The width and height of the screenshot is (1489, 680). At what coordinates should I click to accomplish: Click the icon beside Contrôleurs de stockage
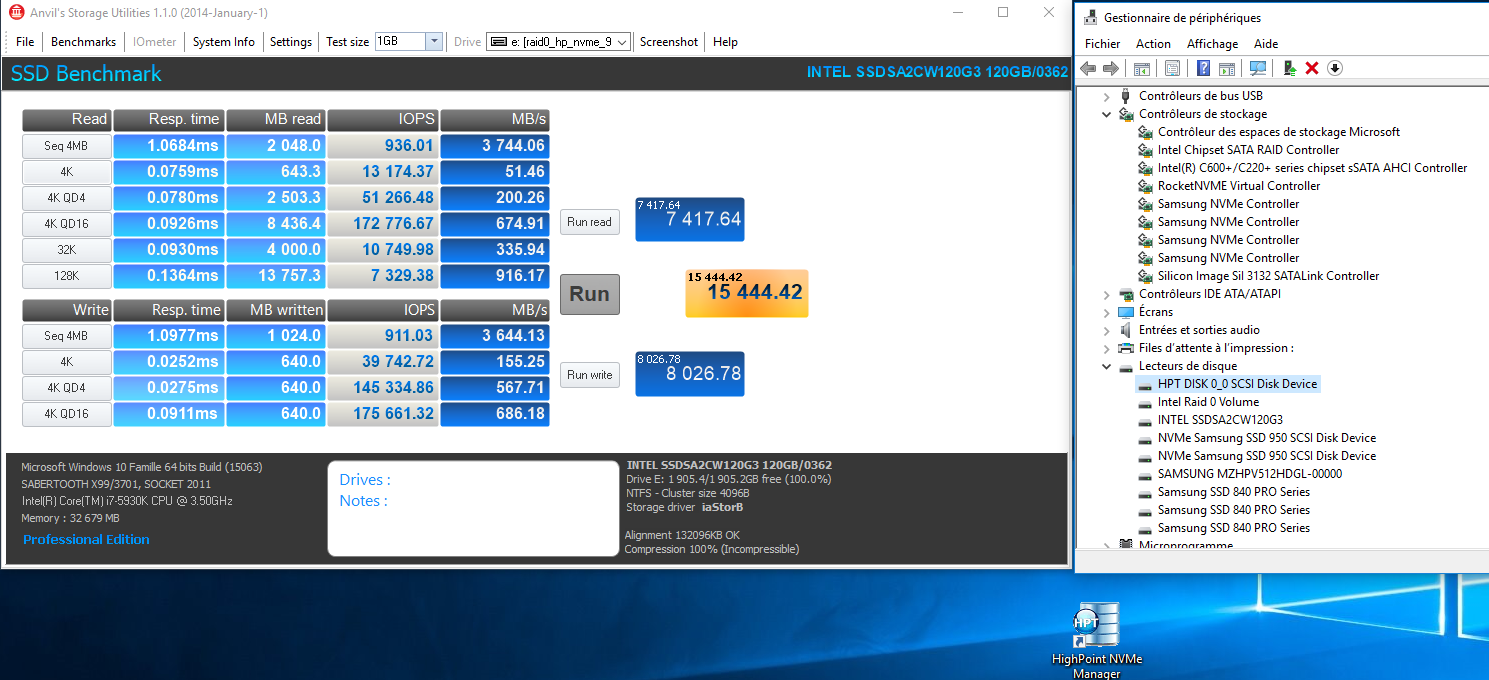pos(1126,114)
